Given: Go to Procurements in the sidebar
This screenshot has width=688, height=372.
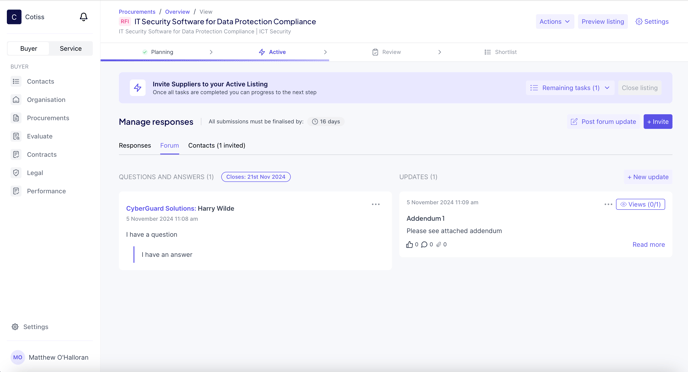Looking at the screenshot, I should click(48, 118).
